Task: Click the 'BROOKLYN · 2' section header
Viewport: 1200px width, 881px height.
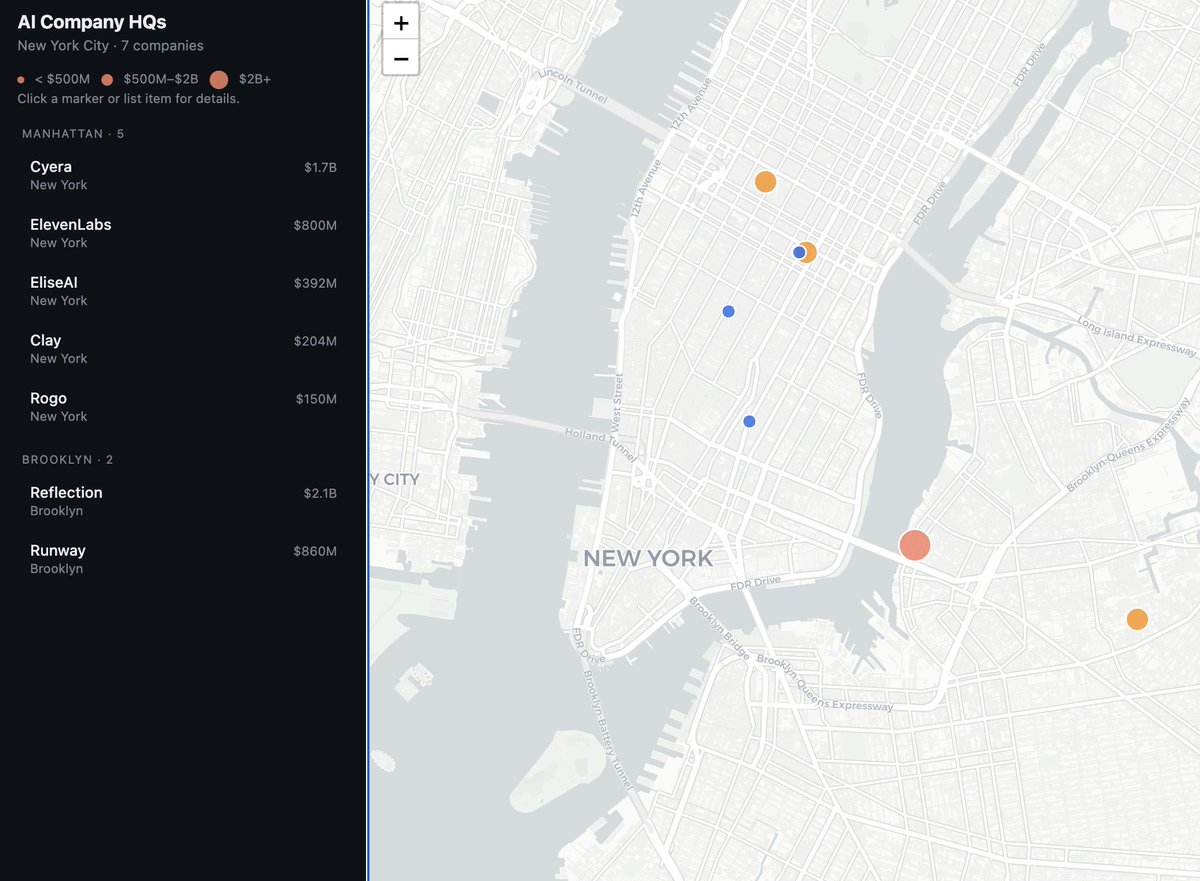Action: coord(68,460)
